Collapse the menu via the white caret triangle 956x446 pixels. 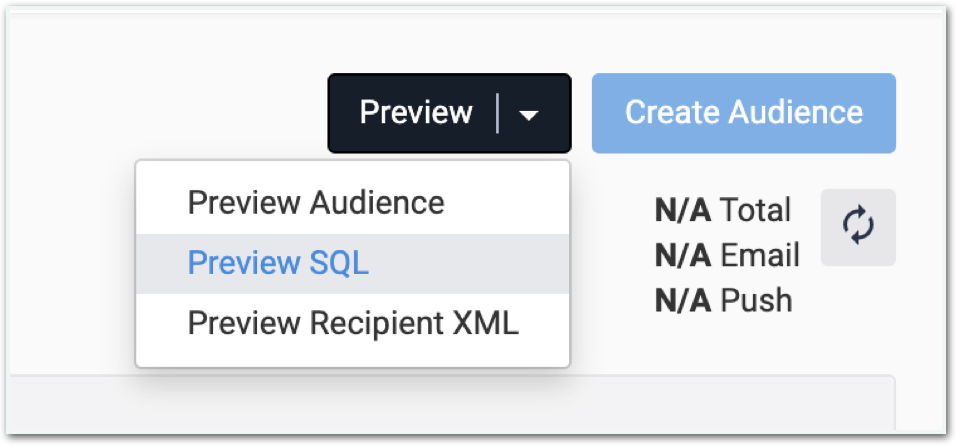pyautogui.click(x=528, y=115)
